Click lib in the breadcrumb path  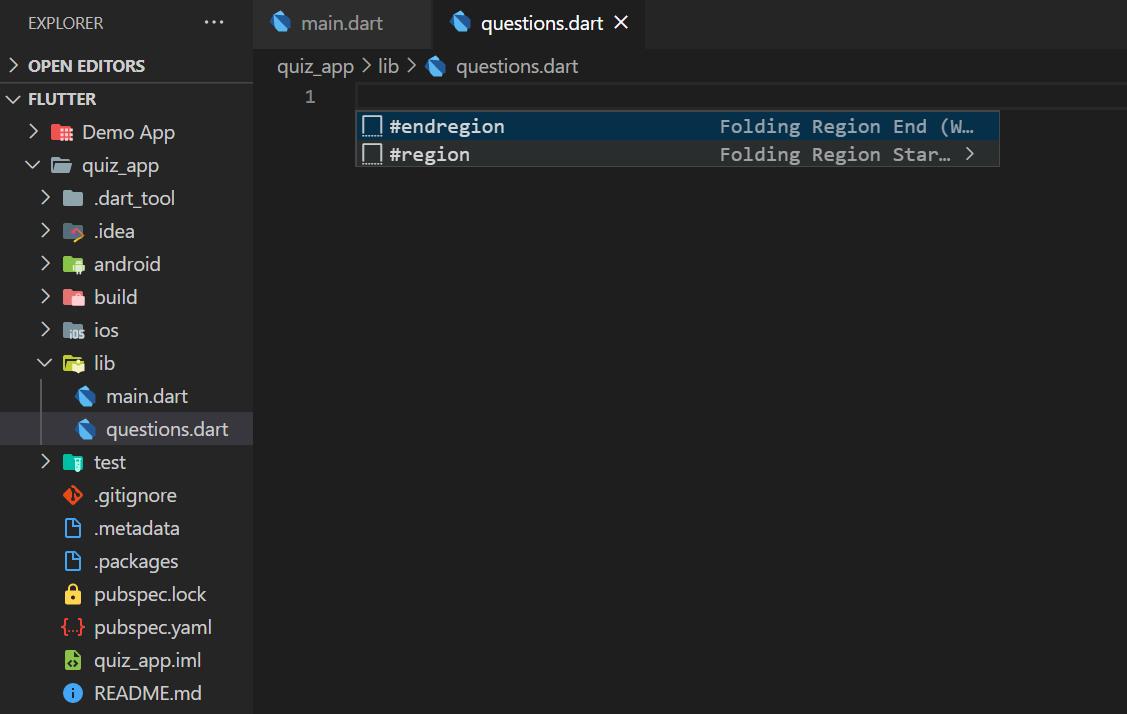(x=388, y=67)
